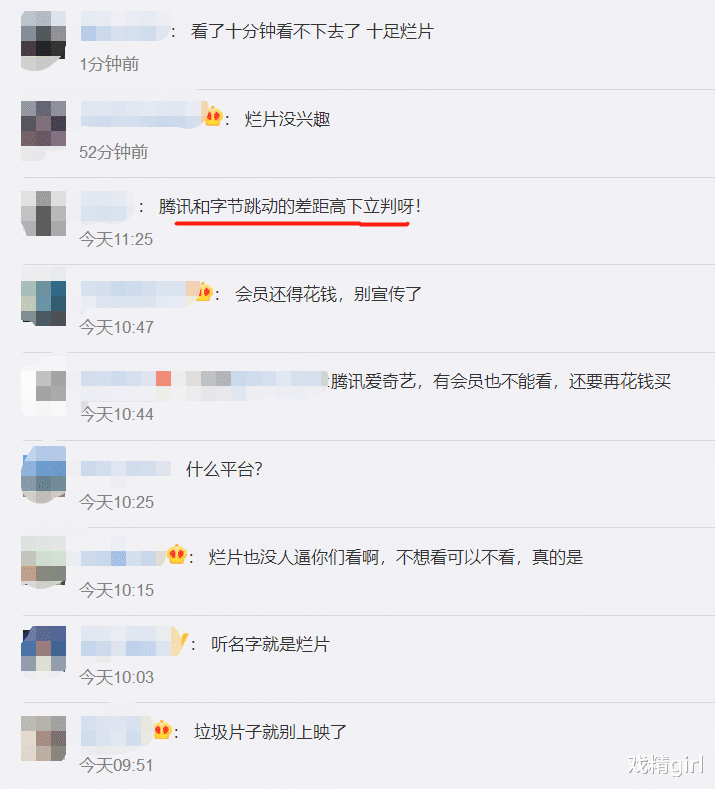
Task: Click crown badge beside '垃圾片子就别上映了' comment
Action: [163, 729]
